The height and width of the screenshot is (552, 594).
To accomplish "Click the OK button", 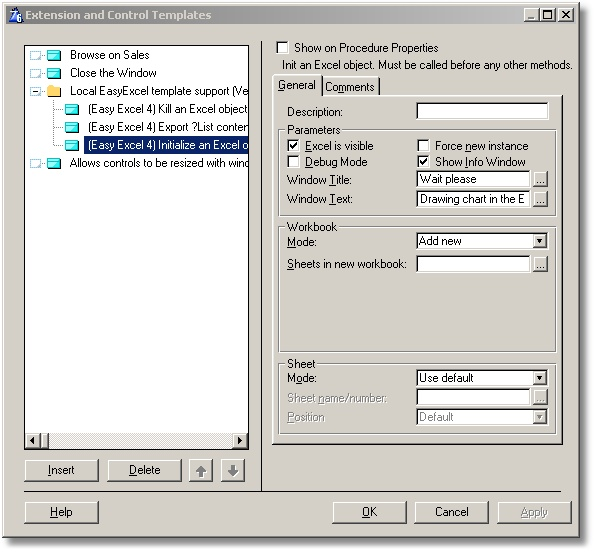I will [369, 512].
